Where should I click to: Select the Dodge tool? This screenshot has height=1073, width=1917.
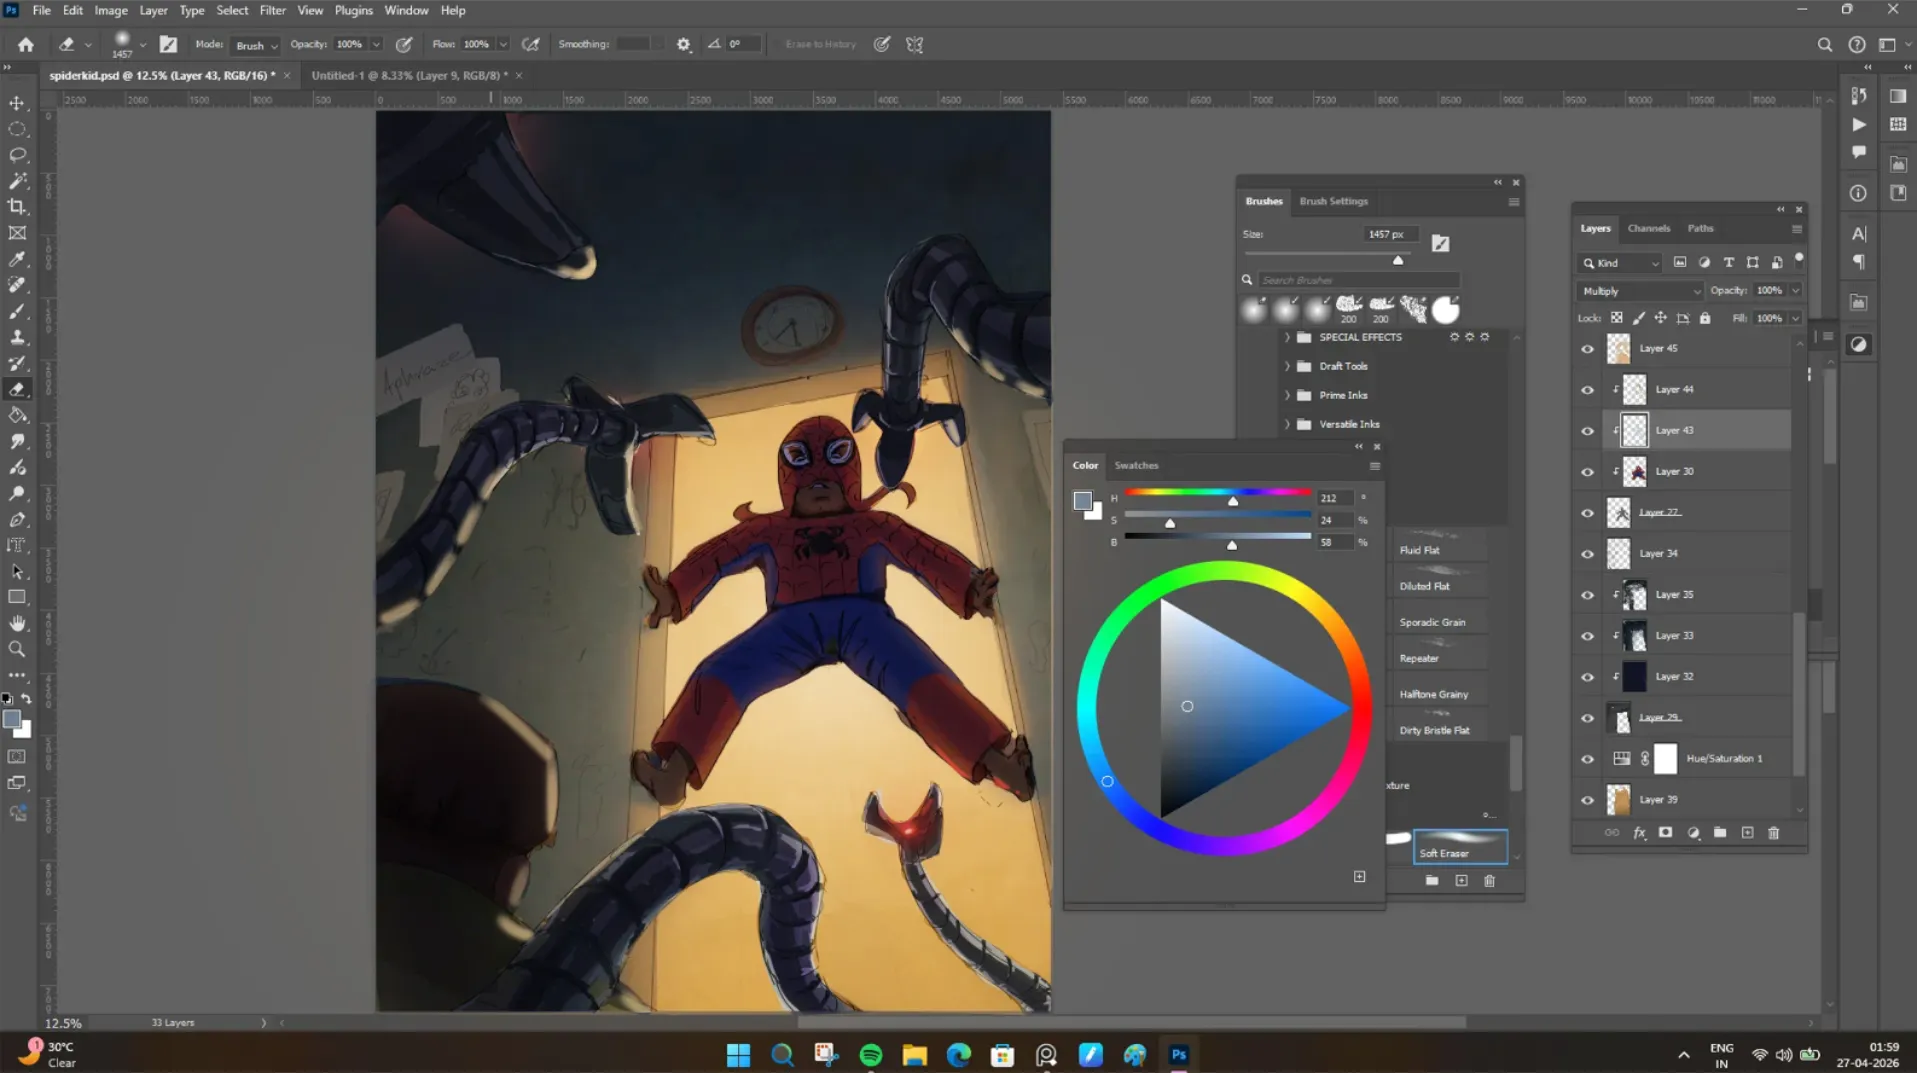[x=17, y=493]
